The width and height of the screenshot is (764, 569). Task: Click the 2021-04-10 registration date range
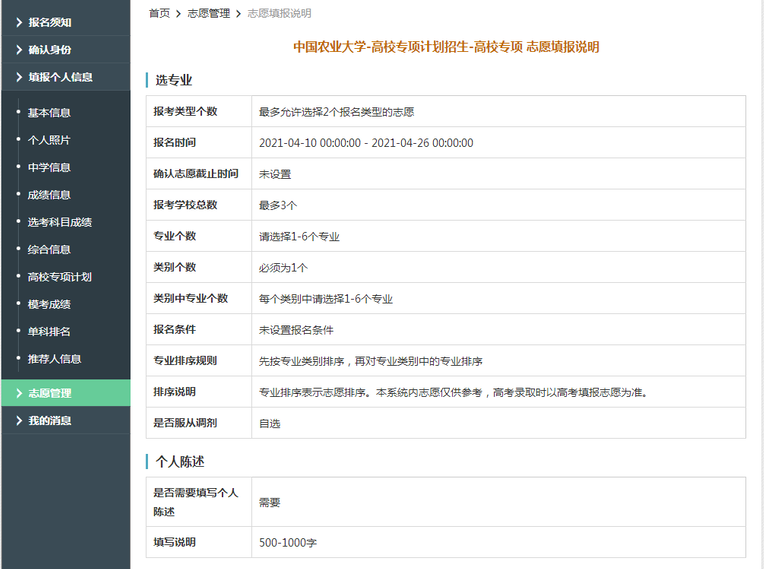(x=366, y=143)
